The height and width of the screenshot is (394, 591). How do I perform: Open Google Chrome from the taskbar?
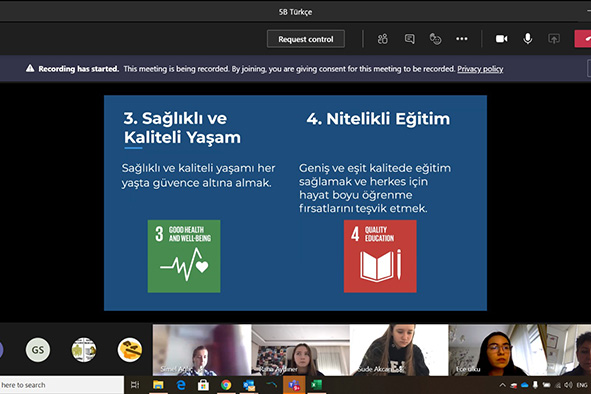(226, 385)
